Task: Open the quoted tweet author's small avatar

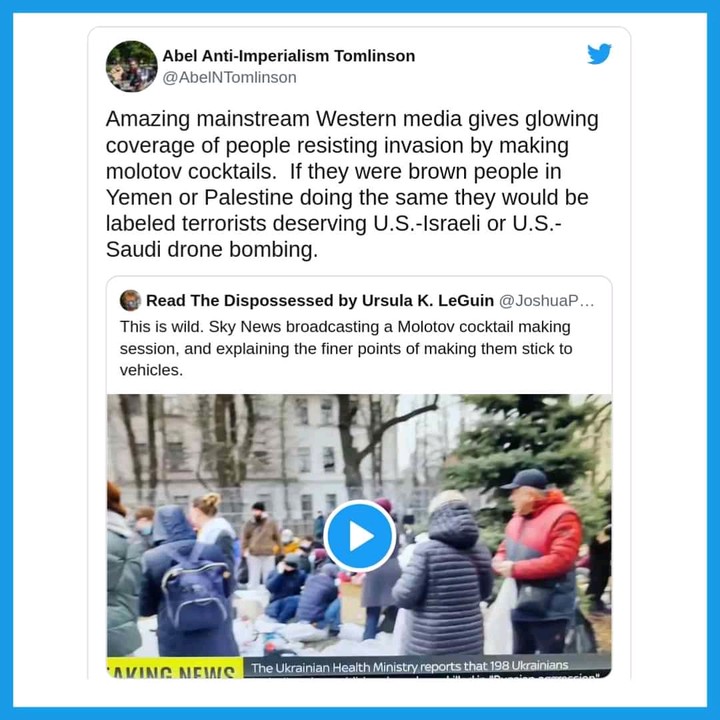Action: (x=130, y=301)
